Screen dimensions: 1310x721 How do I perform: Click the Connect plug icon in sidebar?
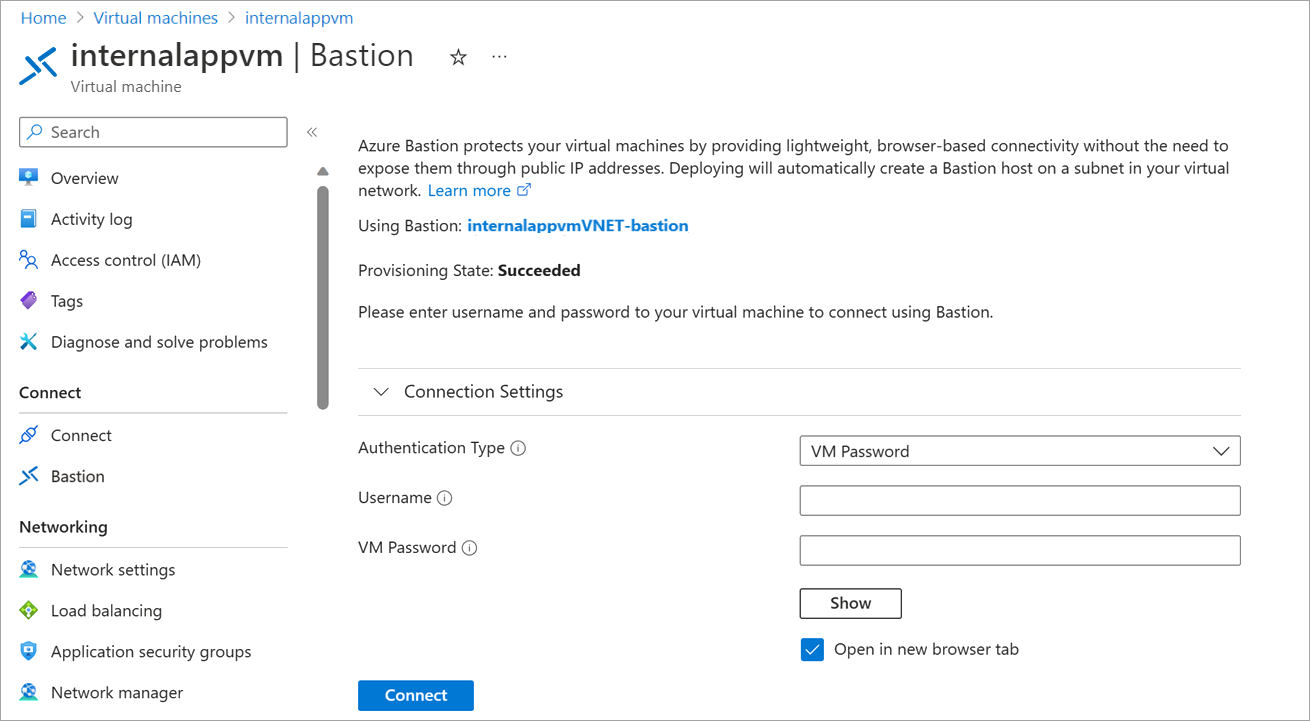click(29, 435)
